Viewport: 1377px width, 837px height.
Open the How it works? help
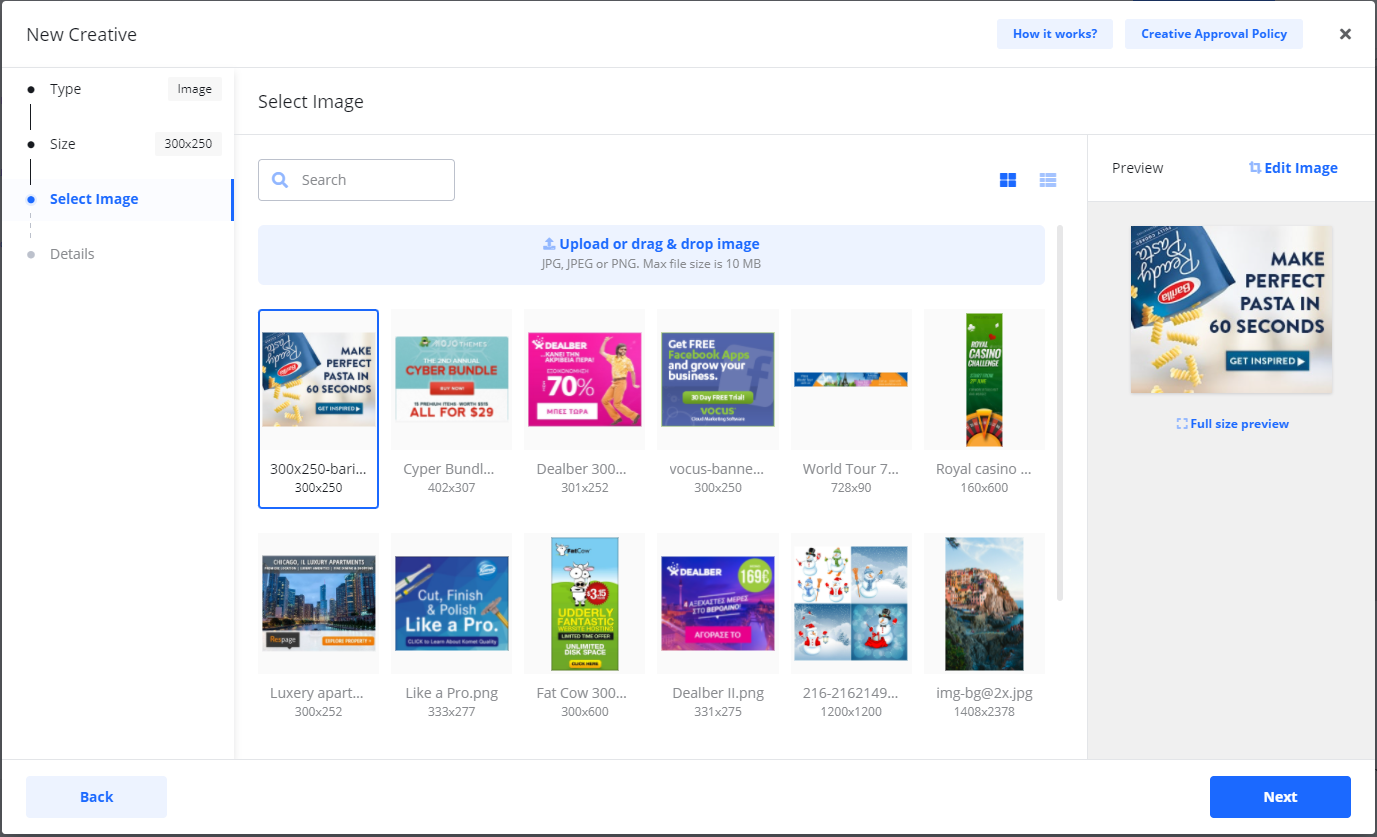1054,34
